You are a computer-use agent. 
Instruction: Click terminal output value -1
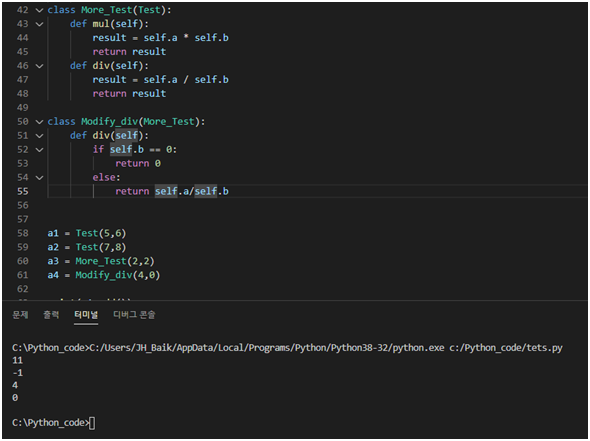point(17,373)
